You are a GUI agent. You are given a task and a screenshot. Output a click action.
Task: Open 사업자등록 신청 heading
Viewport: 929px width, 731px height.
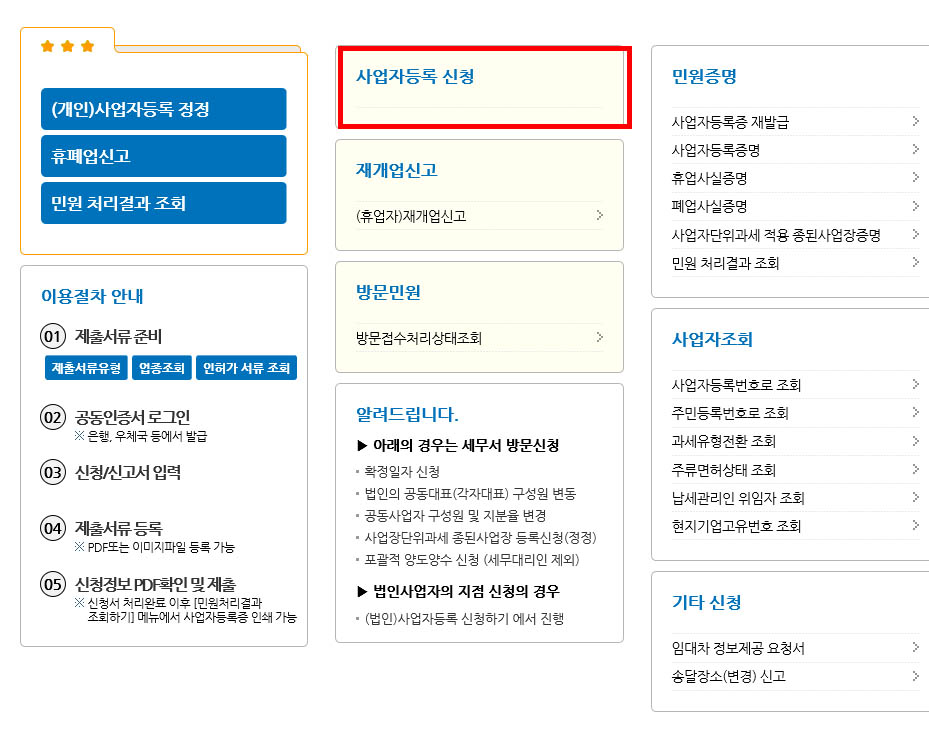[x=415, y=76]
